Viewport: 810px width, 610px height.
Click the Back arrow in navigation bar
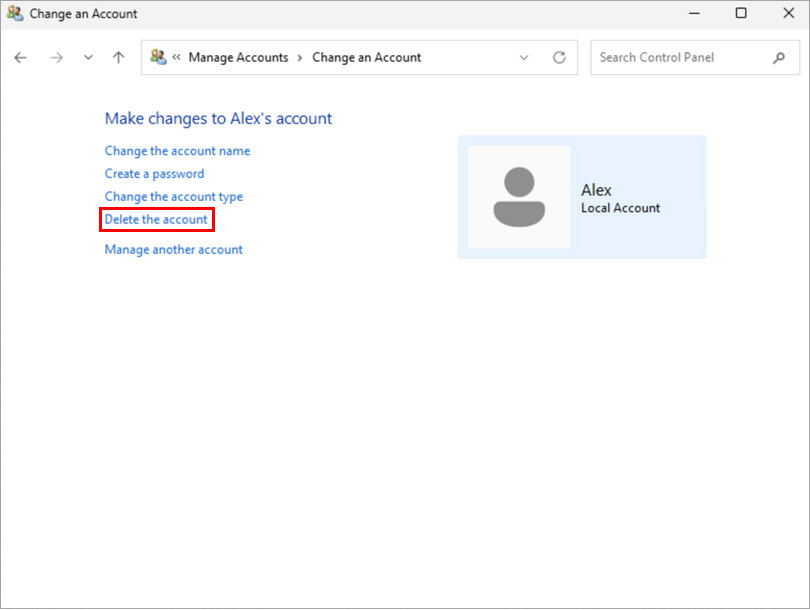coord(20,58)
